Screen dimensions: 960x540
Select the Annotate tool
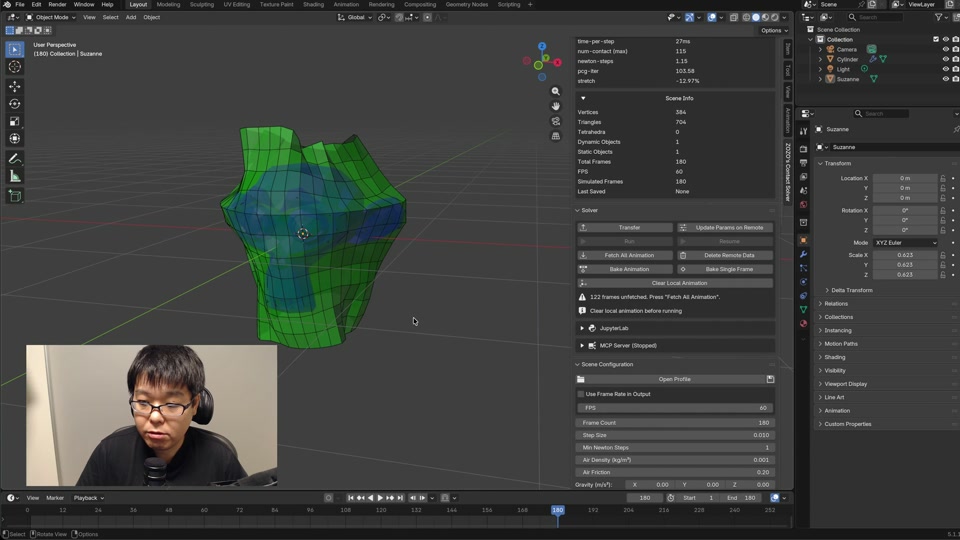coord(15,159)
